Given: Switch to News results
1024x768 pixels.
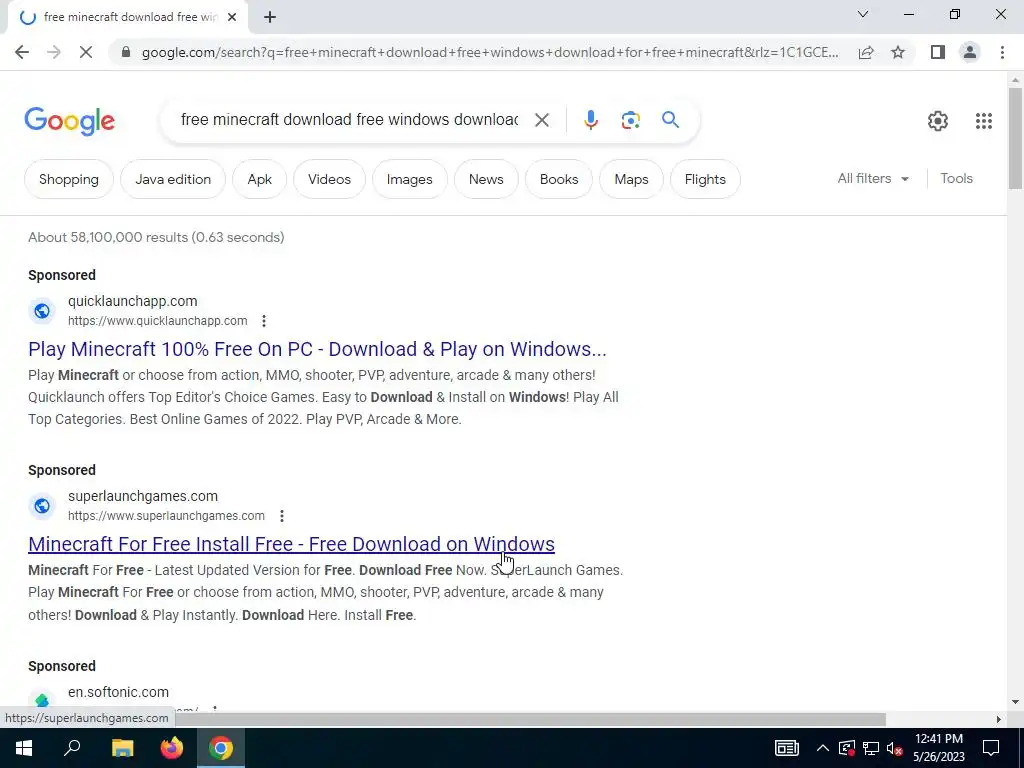Looking at the screenshot, I should point(486,180).
